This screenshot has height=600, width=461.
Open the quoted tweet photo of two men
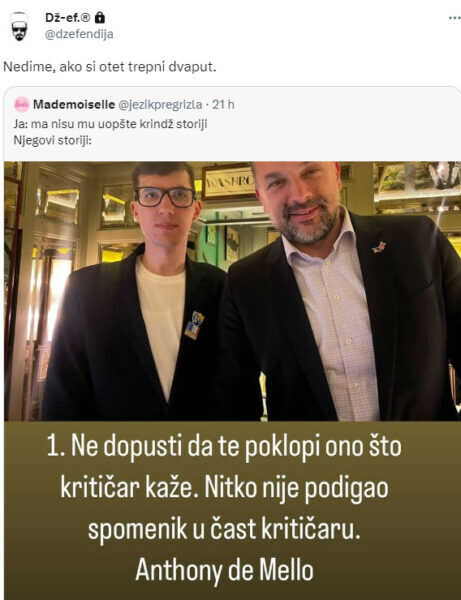click(x=233, y=291)
